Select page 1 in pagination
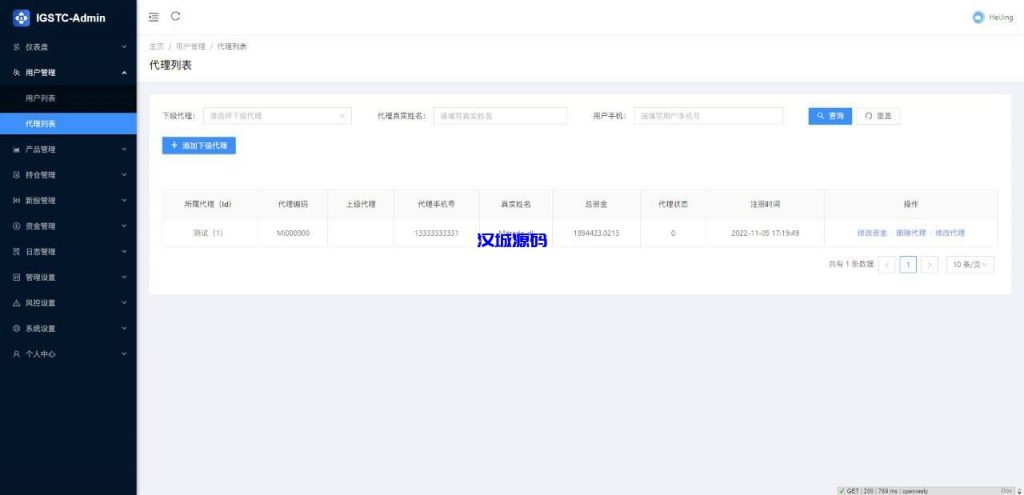 [908, 264]
